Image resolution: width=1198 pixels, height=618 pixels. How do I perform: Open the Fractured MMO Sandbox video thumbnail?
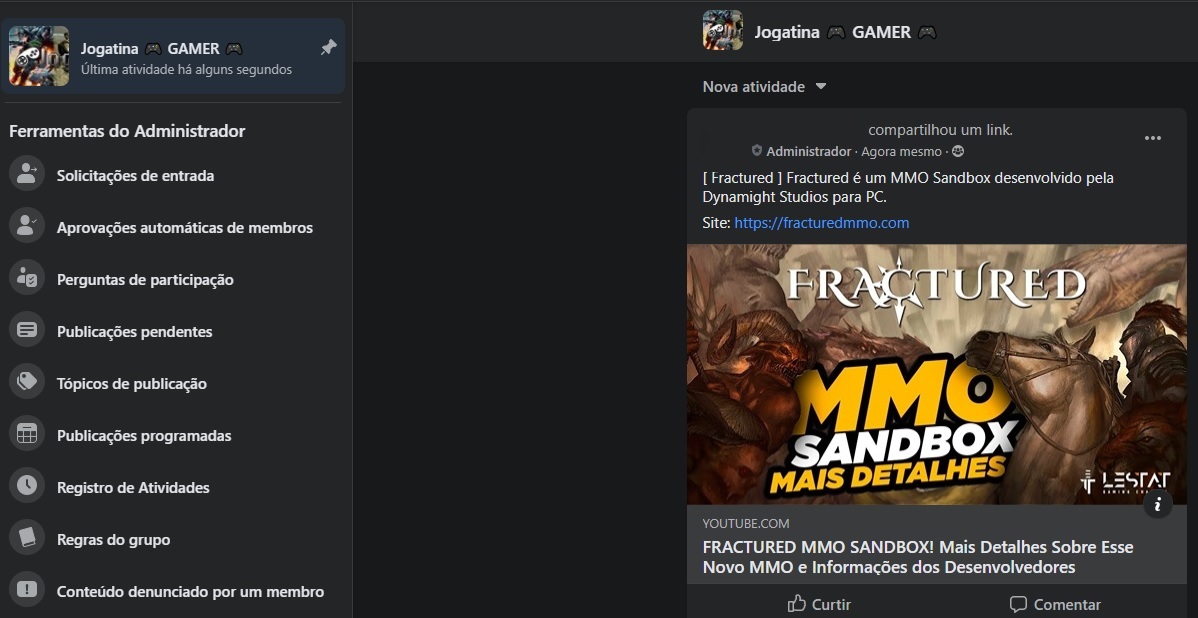click(937, 374)
